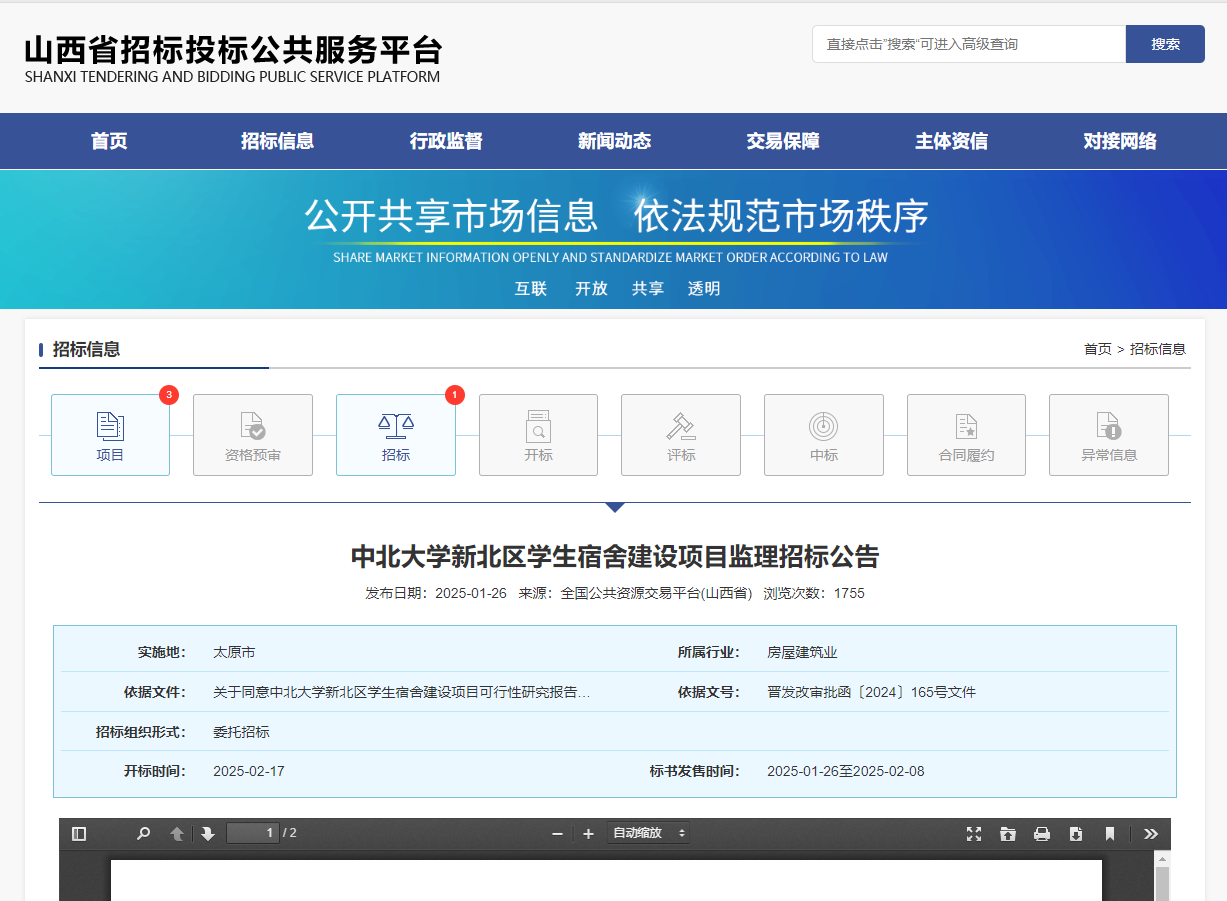Click the 晋发改审批函〔2024〕165号文件 text
1227x901 pixels.
coord(871,692)
